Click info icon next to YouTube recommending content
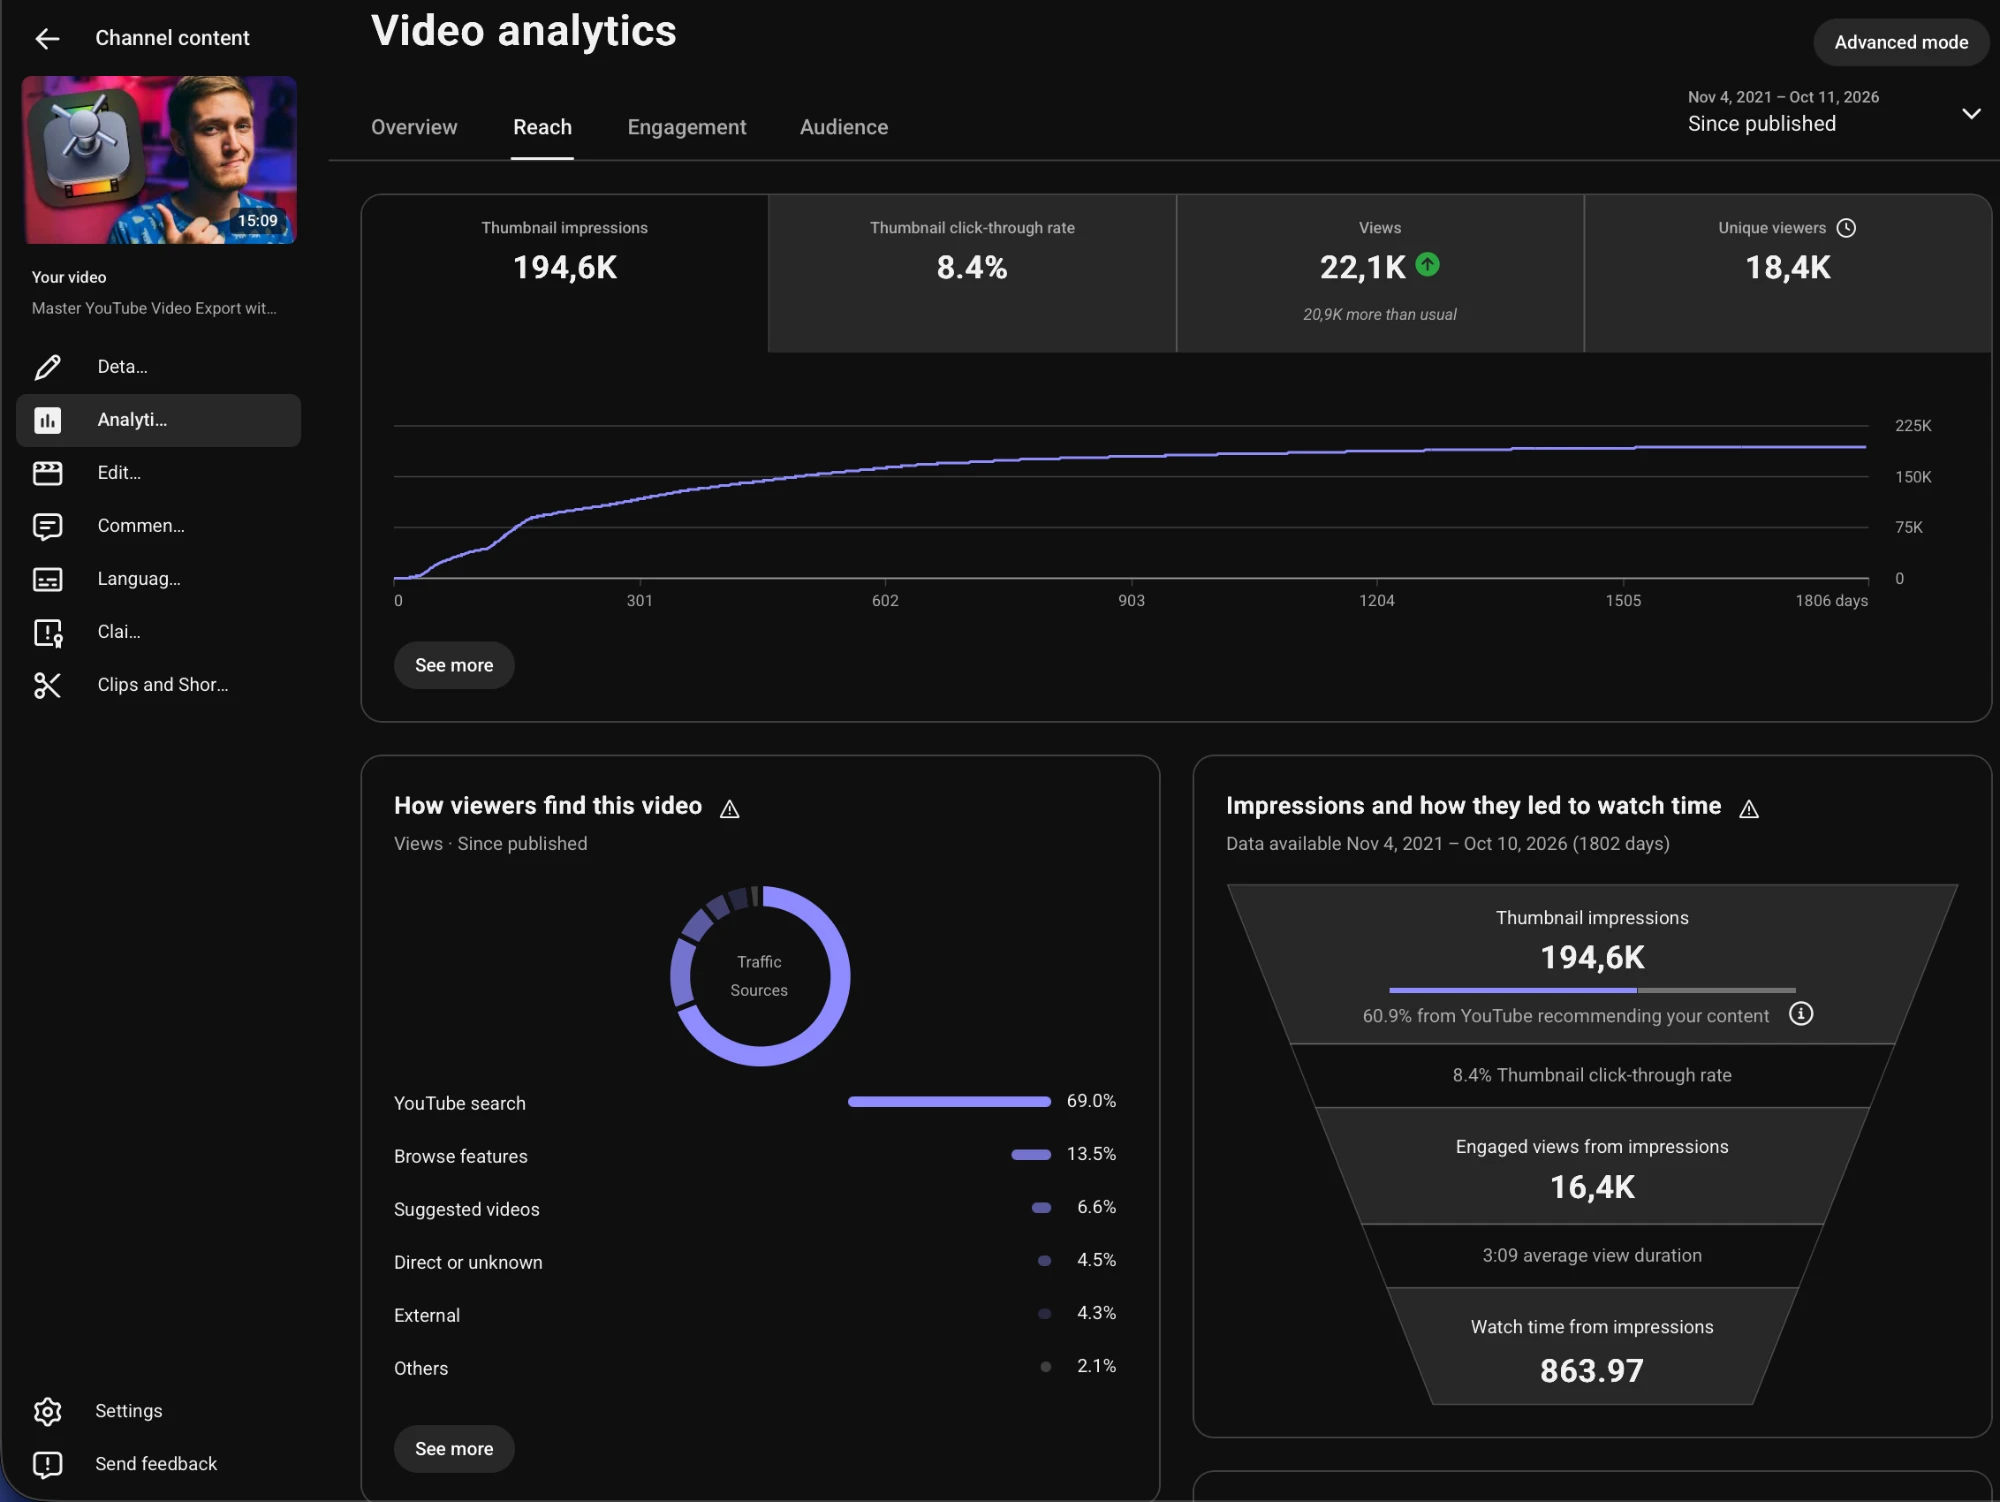Viewport: 2000px width, 1502px height. tap(1801, 1014)
